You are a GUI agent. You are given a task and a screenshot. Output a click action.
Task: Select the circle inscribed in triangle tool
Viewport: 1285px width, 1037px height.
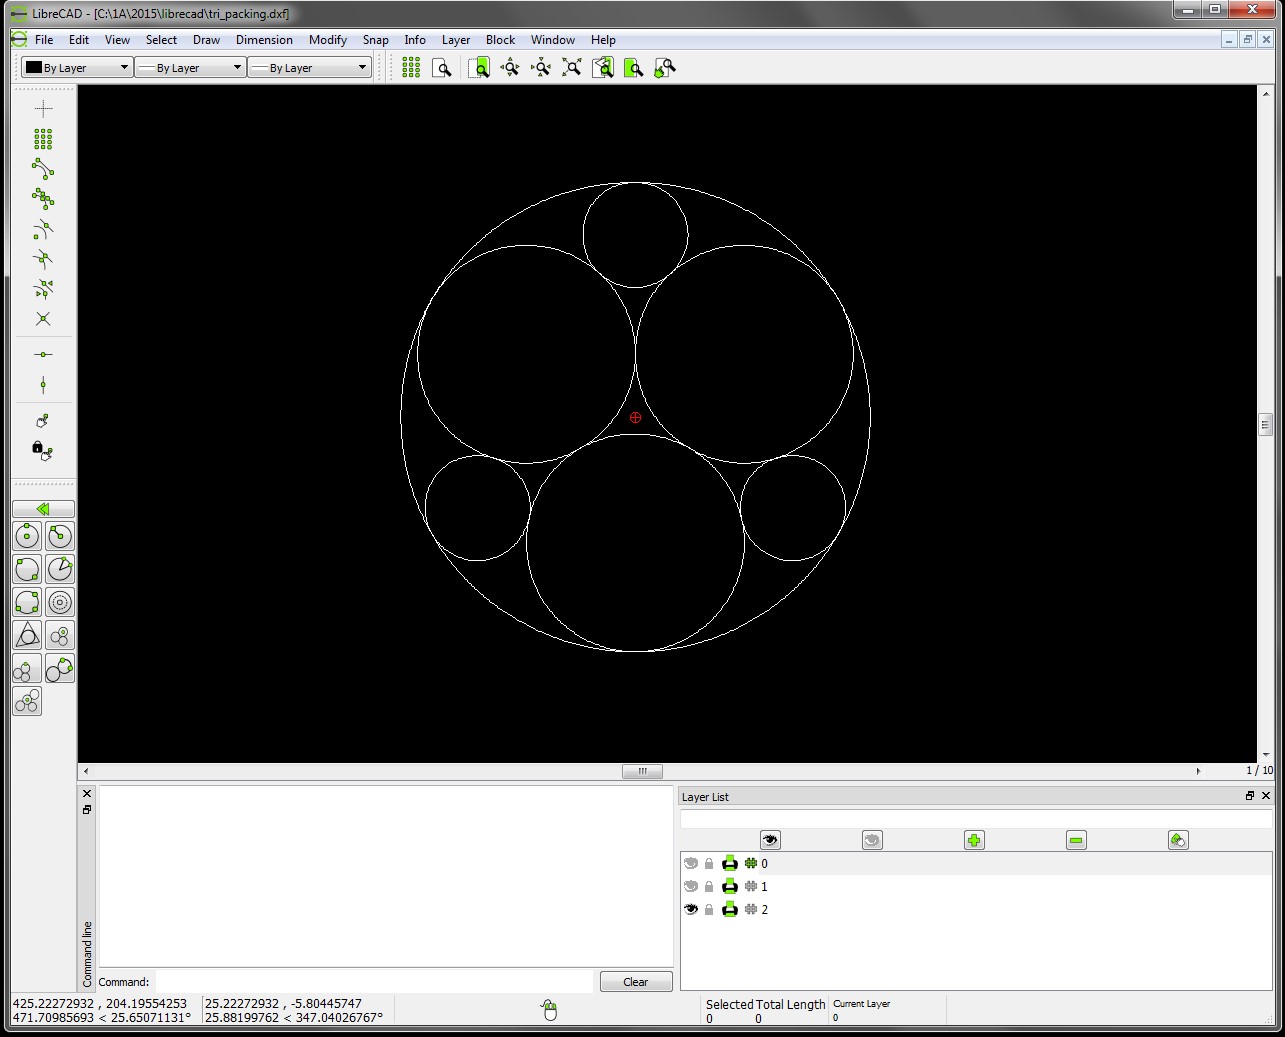[x=26, y=634]
